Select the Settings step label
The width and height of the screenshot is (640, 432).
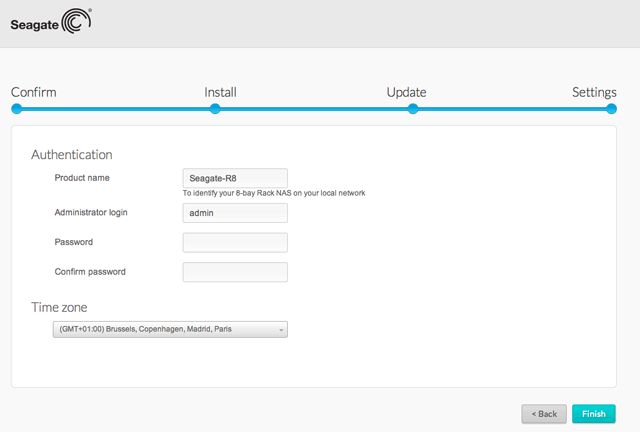pos(594,92)
